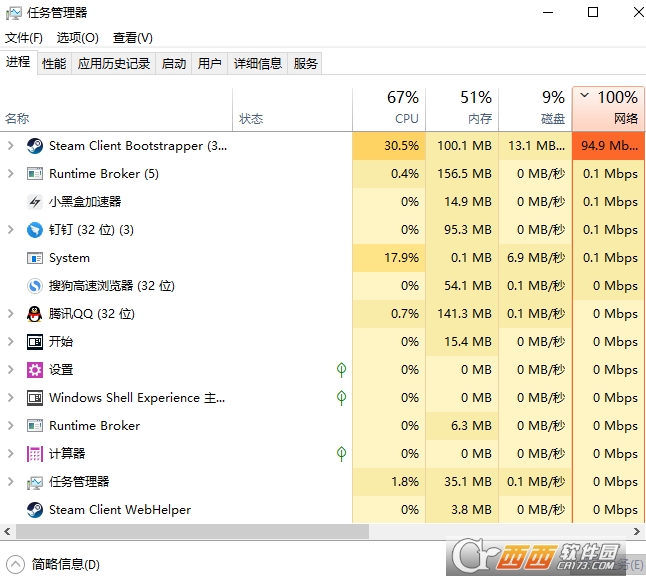Expand Steam Client Bootstrapper process group
Screen dimensions: 646x586
11,145
